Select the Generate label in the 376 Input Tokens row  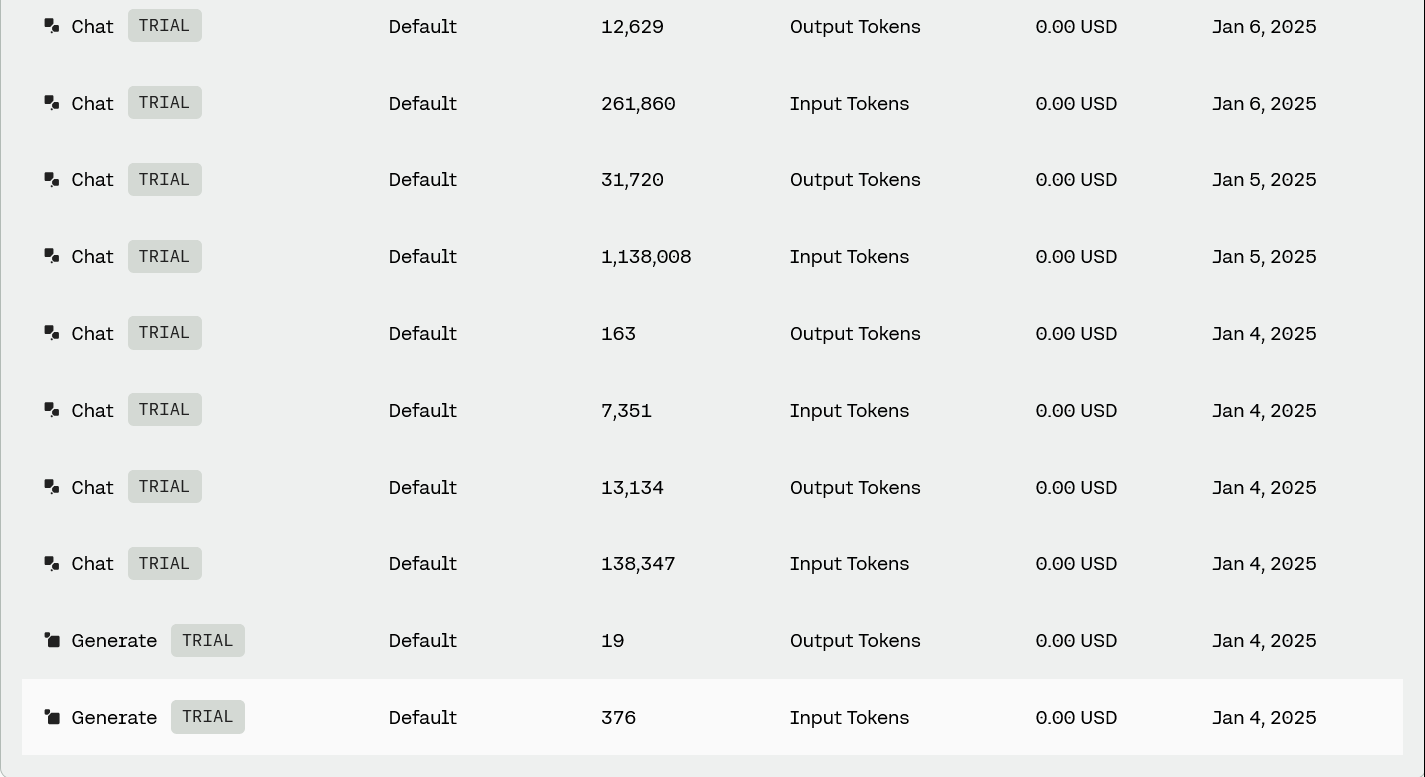(x=114, y=718)
